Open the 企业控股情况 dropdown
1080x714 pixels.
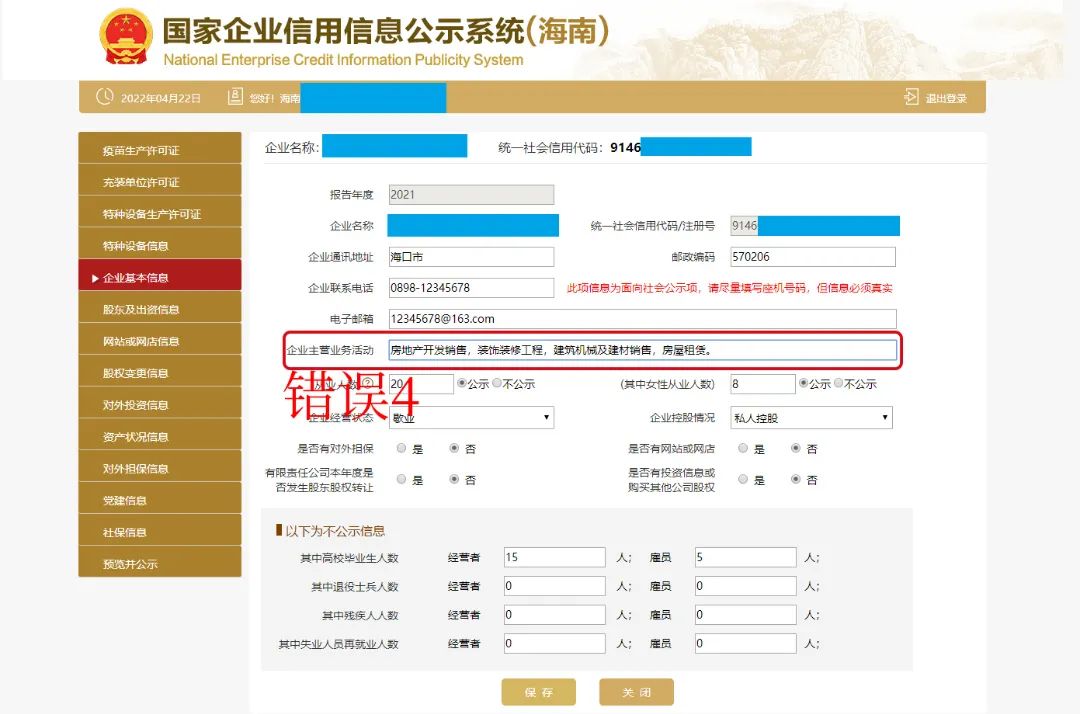tap(811, 417)
